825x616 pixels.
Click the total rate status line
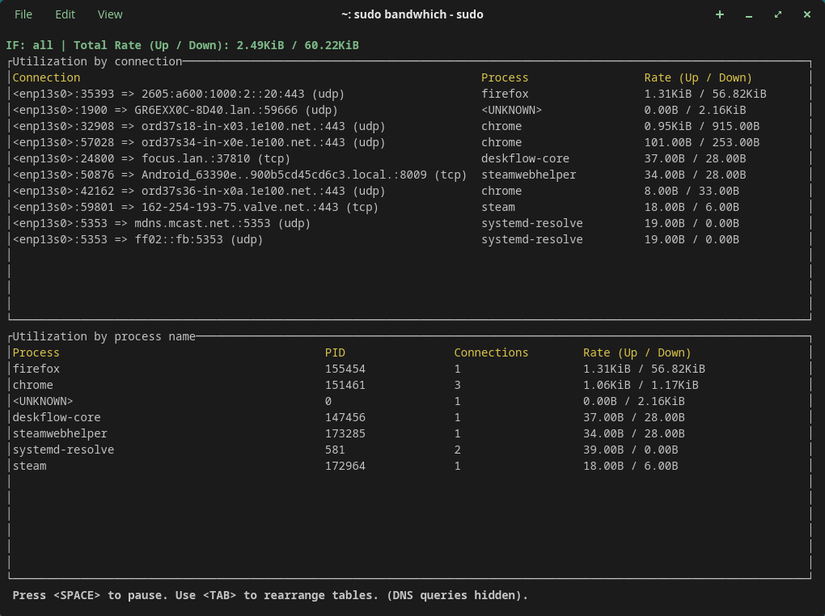click(x=182, y=45)
